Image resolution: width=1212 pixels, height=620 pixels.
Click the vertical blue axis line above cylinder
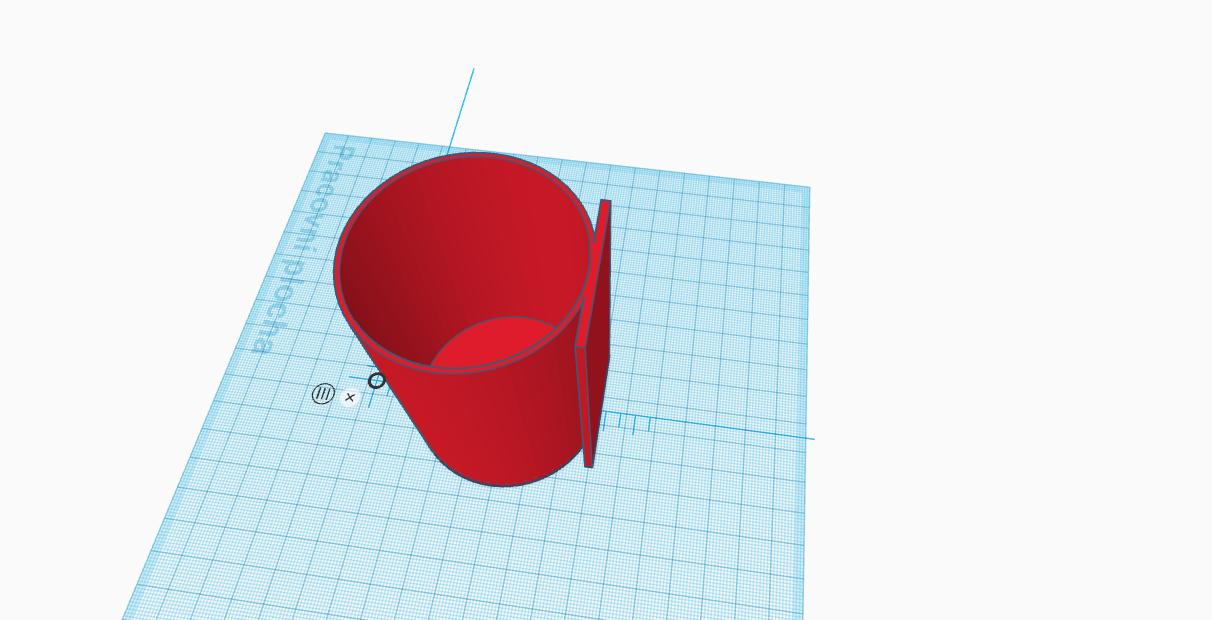click(461, 110)
